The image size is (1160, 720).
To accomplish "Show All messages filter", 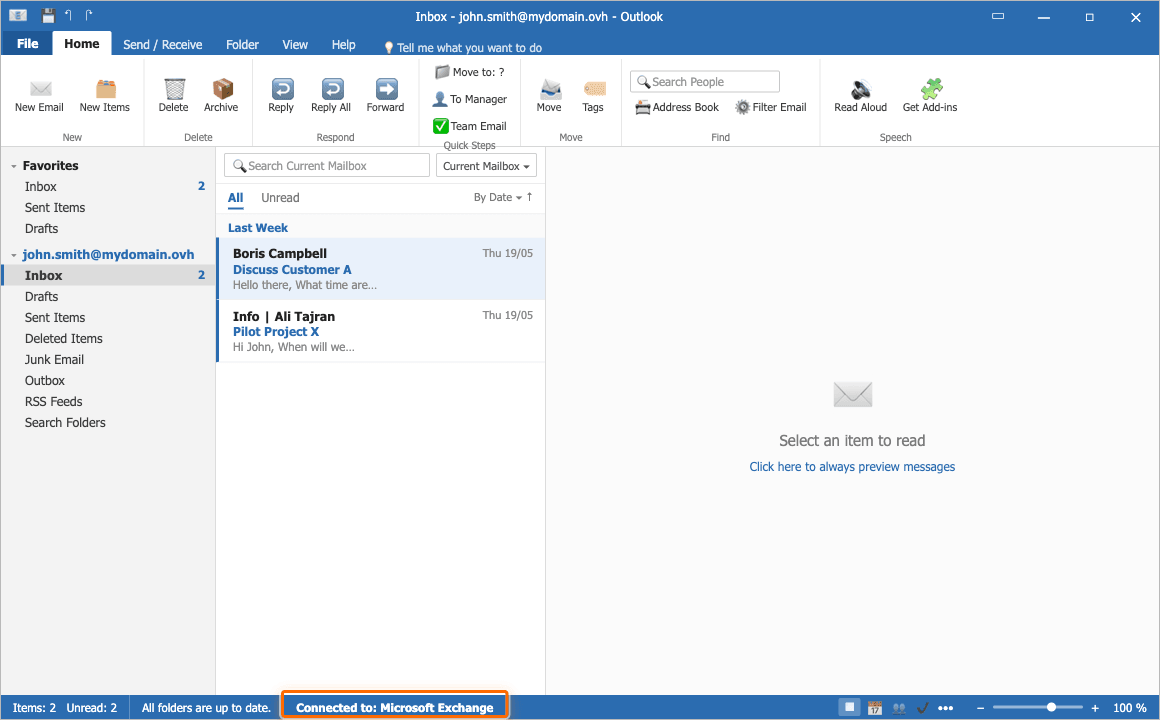I will click(x=235, y=198).
